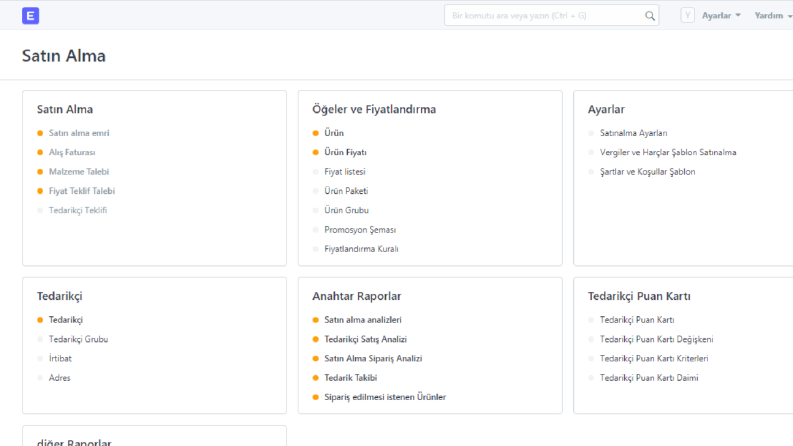Click grey dot beside Fiyatlandırma Kuralı
This screenshot has height=446, width=793.
point(316,249)
